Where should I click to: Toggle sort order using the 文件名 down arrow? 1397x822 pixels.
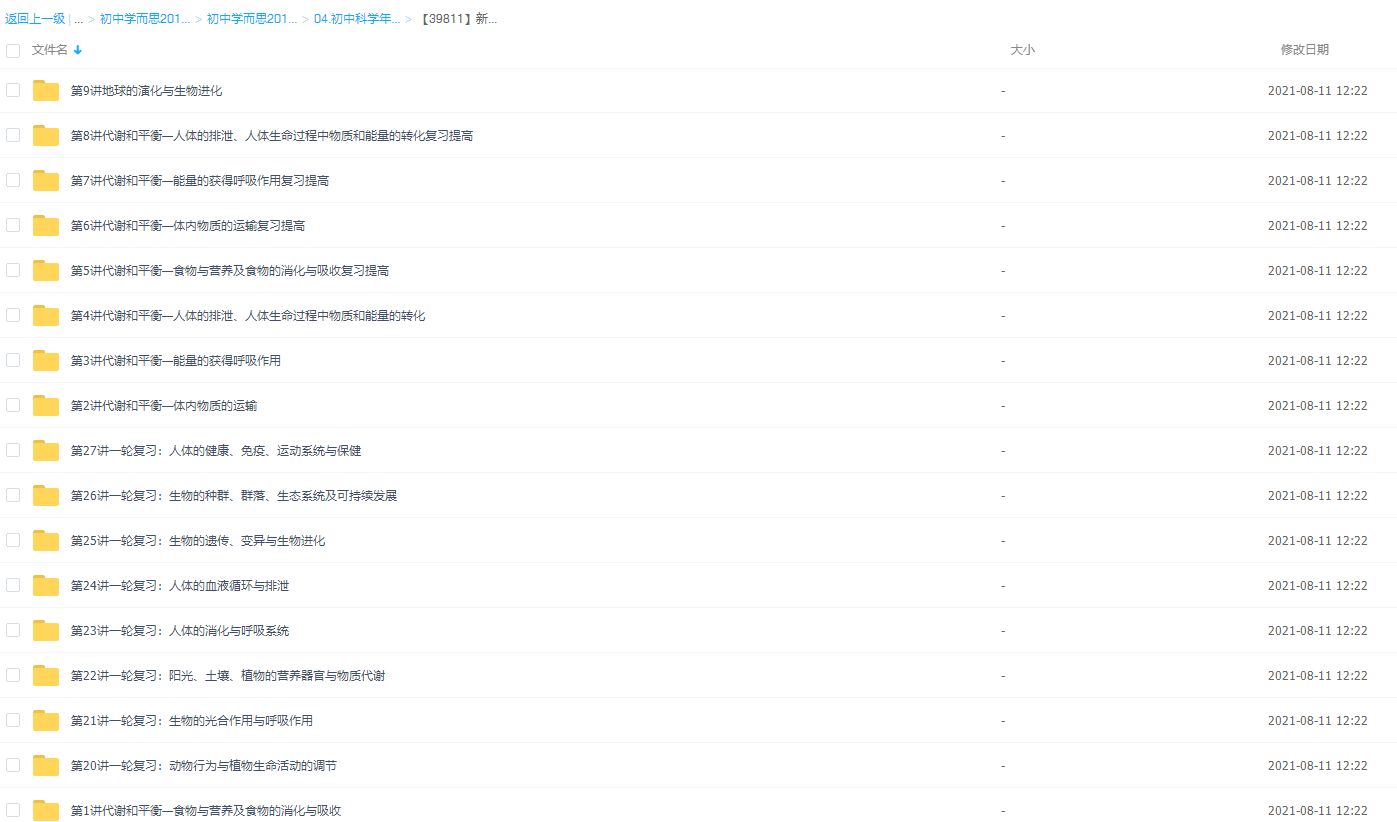click(77, 48)
